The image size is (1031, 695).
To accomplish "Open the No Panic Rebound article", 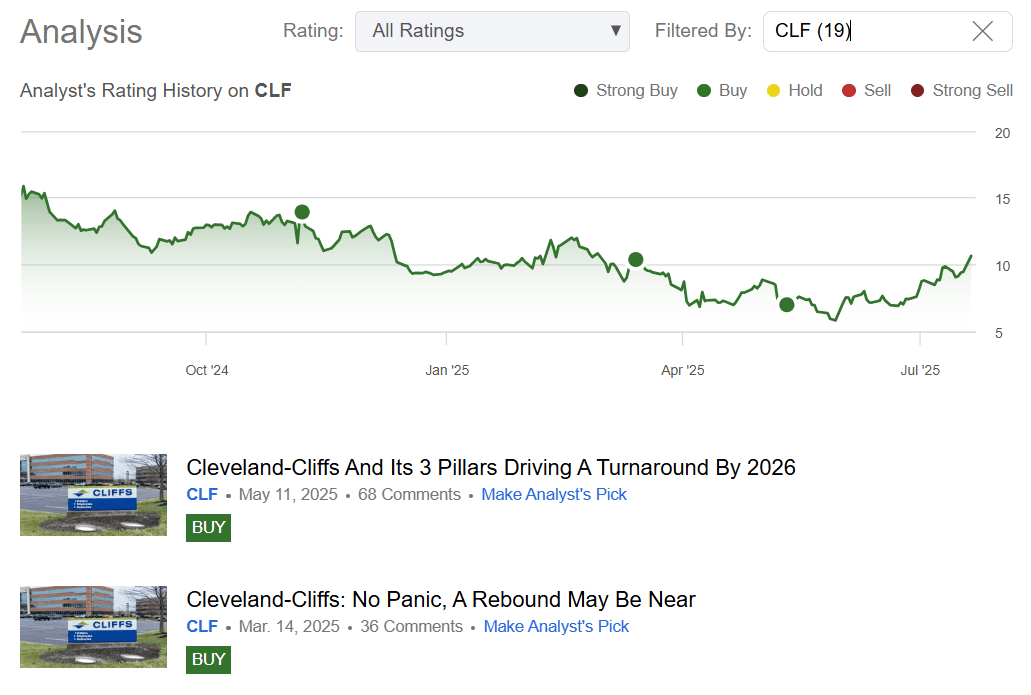I will point(441,599).
